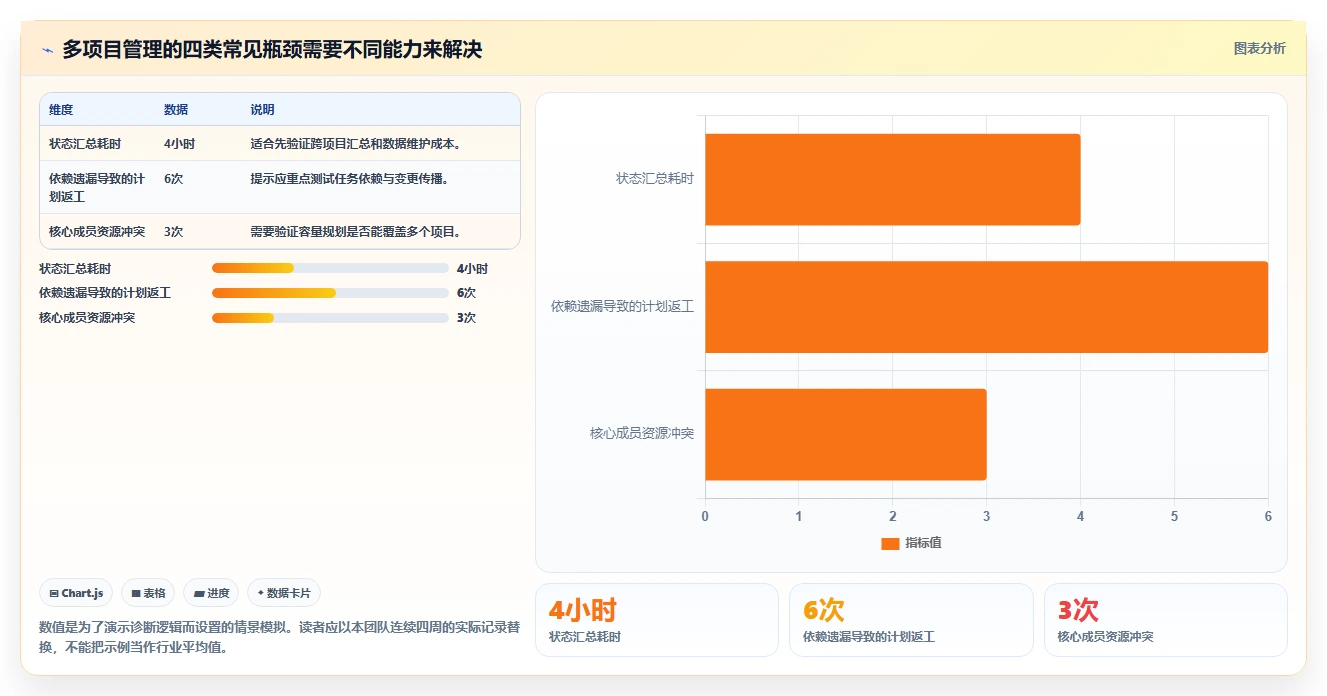This screenshot has height=696, width=1327.
Task: Click the 状态汇总耗时 label left of its progress bar
Action: pos(75,269)
